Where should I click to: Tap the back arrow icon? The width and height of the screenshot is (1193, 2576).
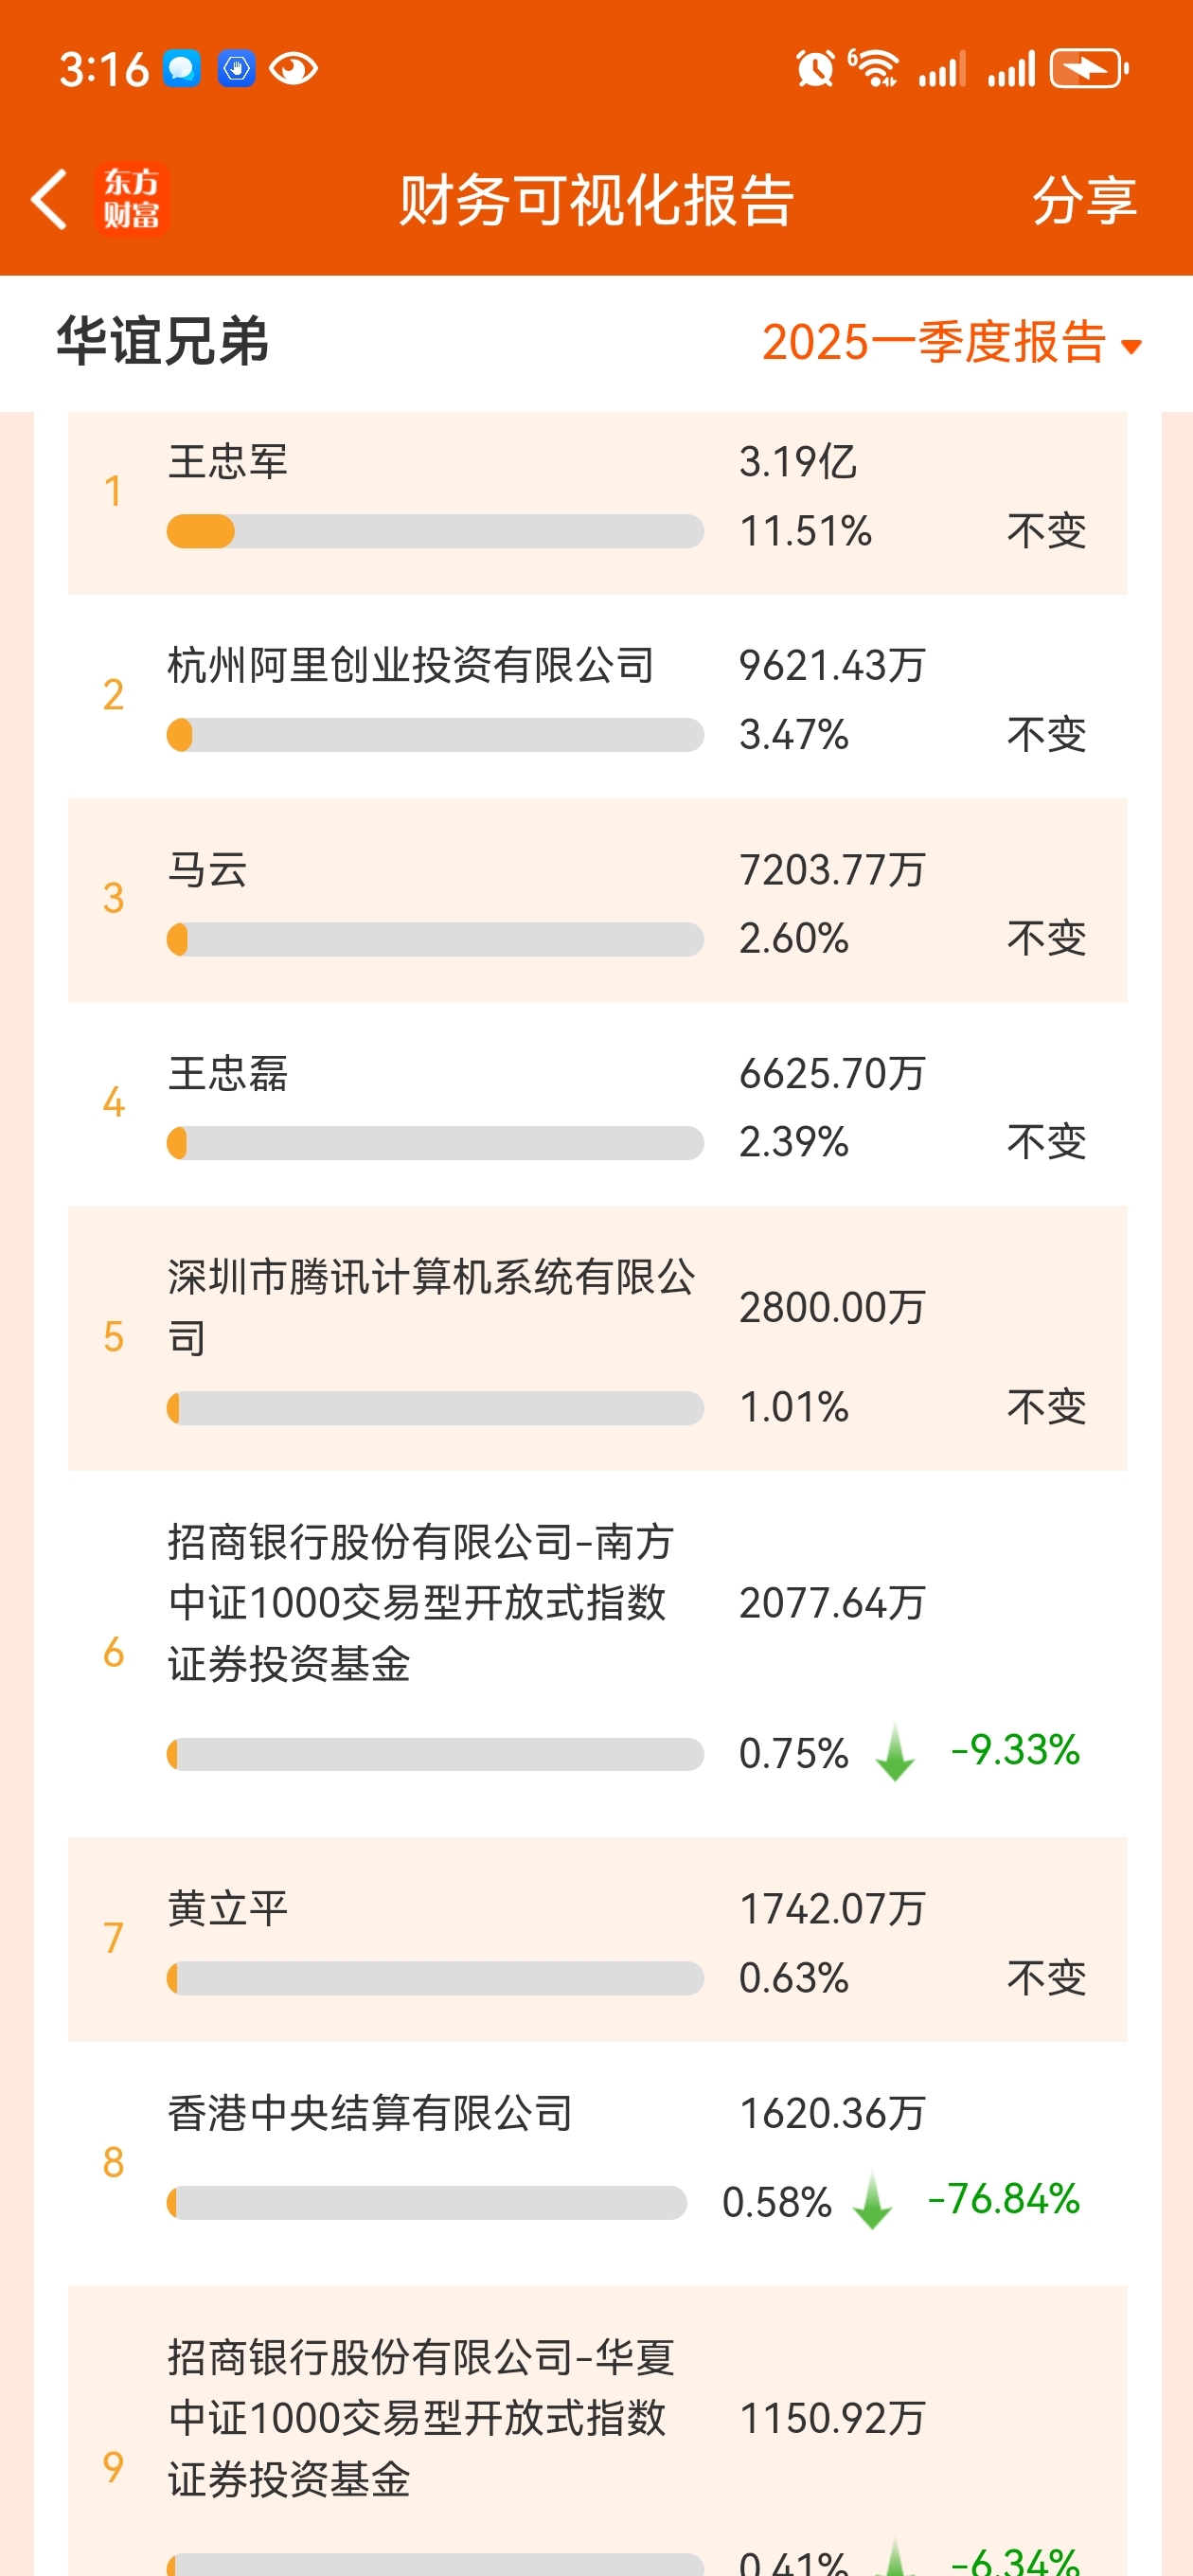pos(49,199)
